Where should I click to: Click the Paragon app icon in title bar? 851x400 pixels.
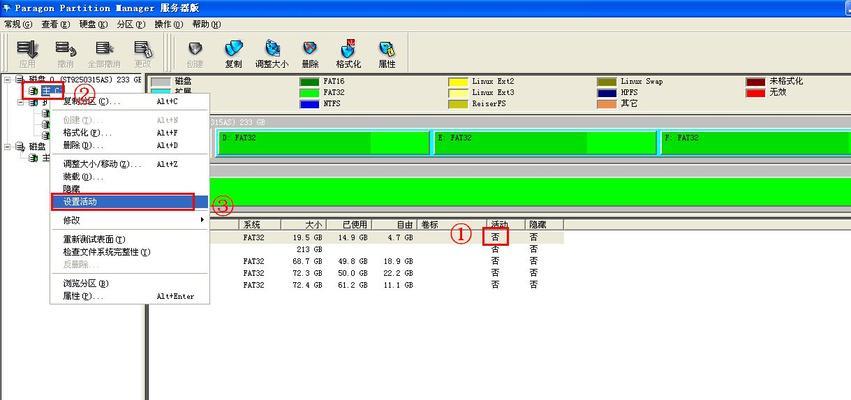tap(7, 8)
